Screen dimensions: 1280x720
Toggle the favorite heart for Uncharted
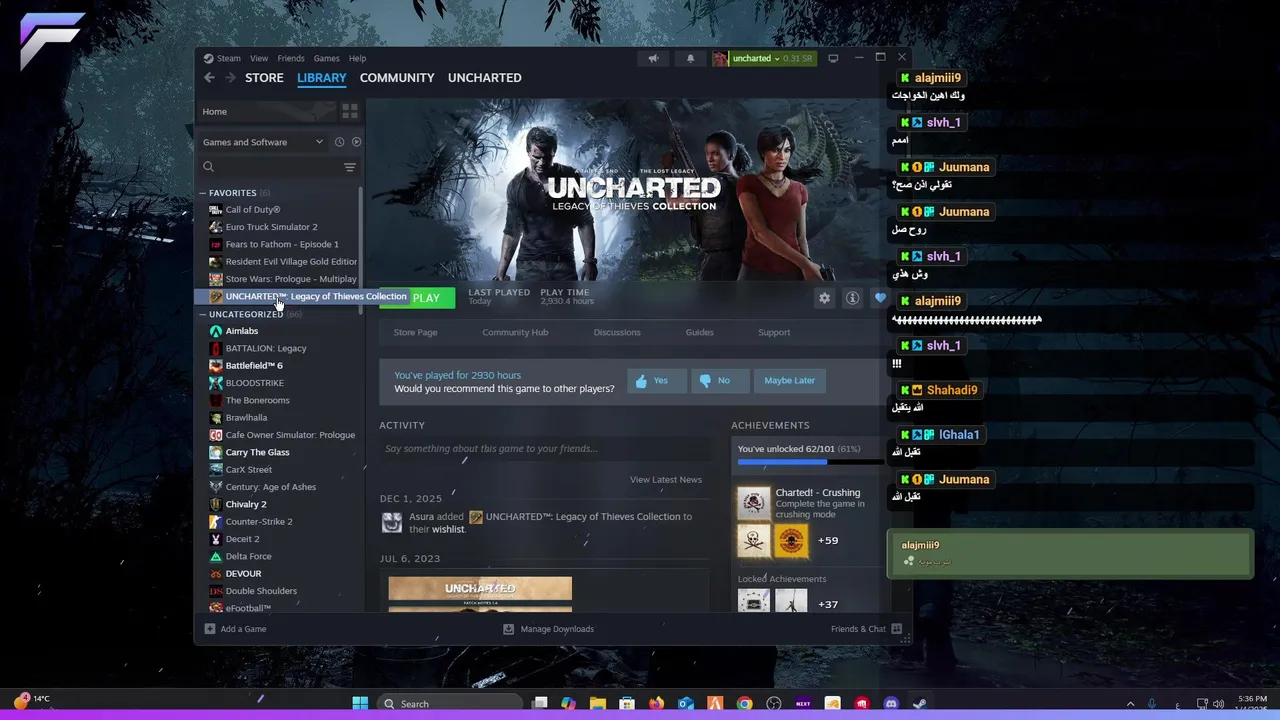[880, 298]
